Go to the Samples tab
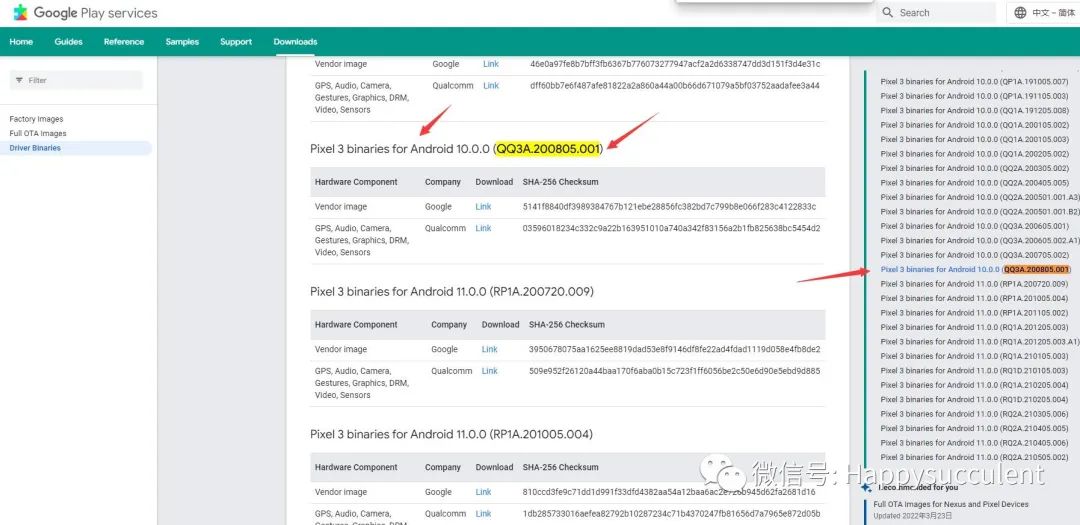Viewport: 1080px width, 525px height. (x=182, y=42)
